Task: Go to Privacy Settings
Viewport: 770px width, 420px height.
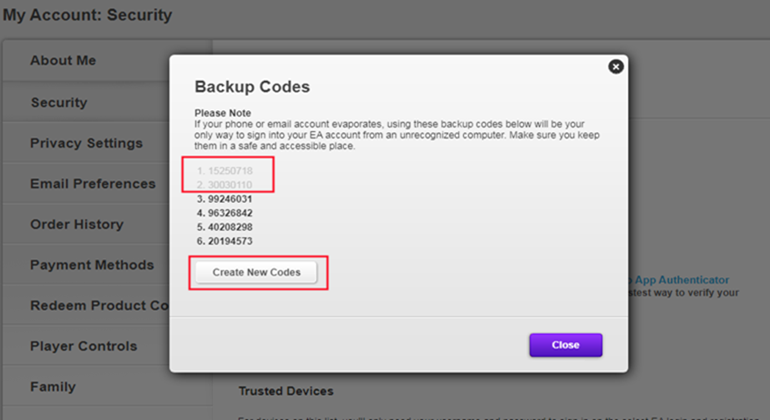Action: pos(86,143)
